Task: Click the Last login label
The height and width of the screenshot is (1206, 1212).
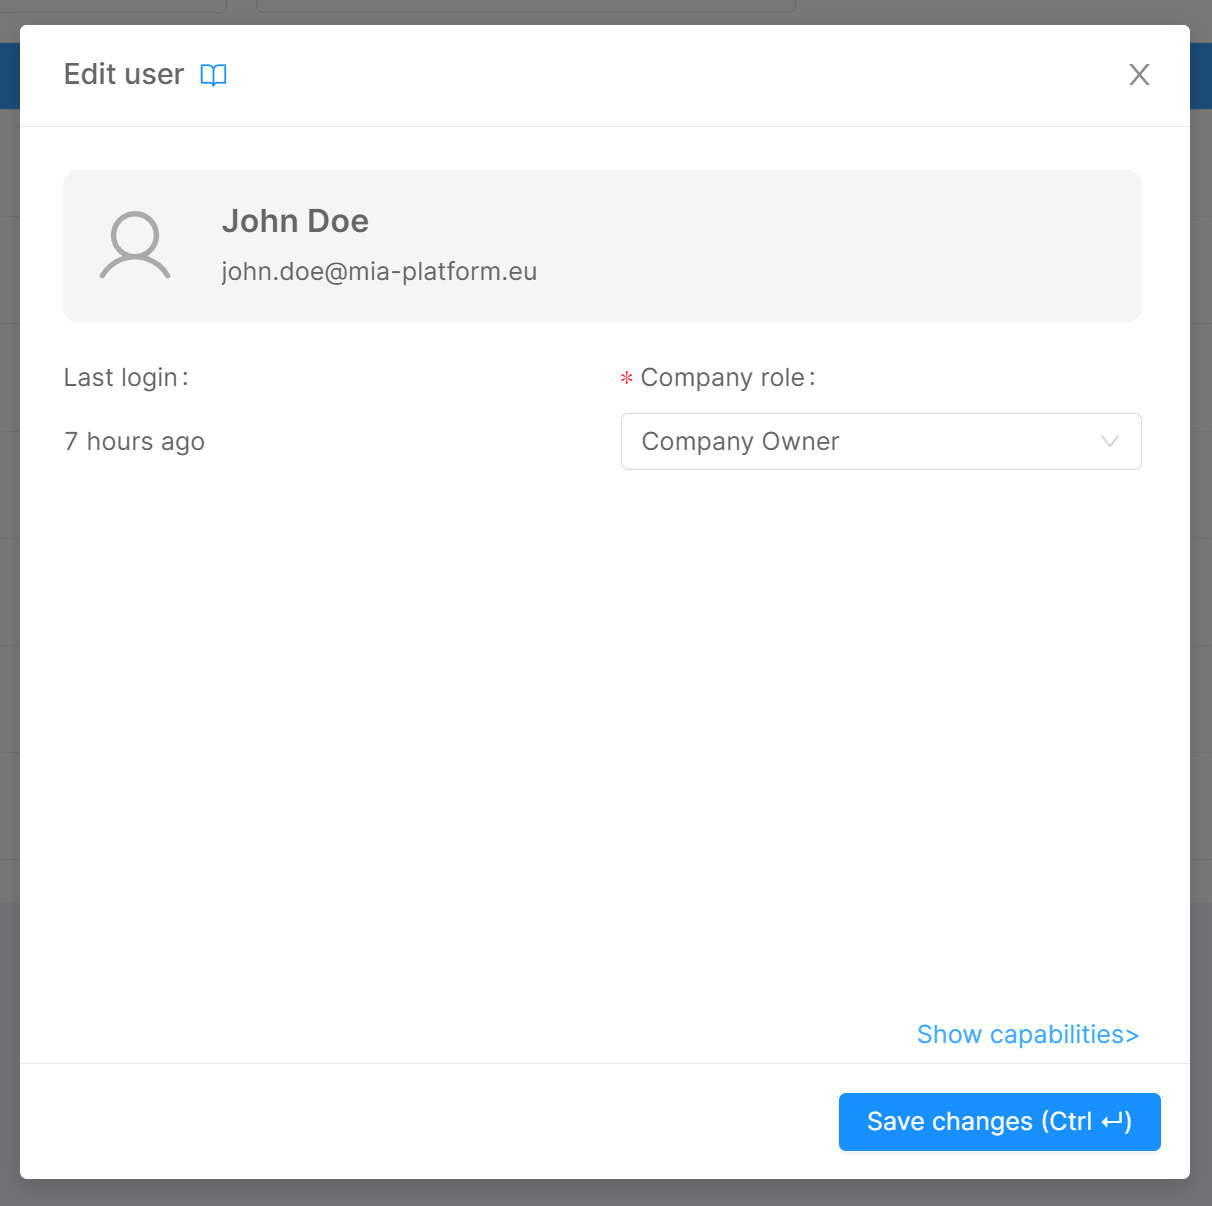Action: (x=126, y=377)
